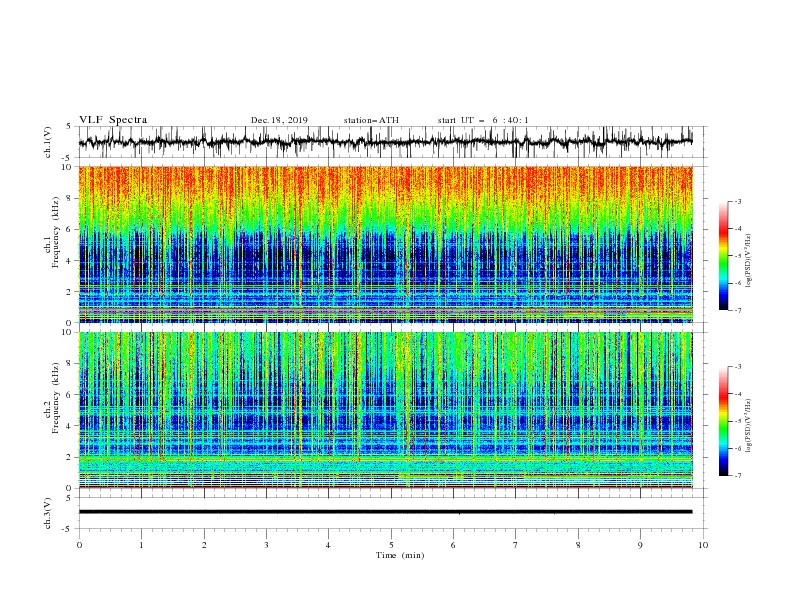Click the "ch.3(V)" axis label

48,513
